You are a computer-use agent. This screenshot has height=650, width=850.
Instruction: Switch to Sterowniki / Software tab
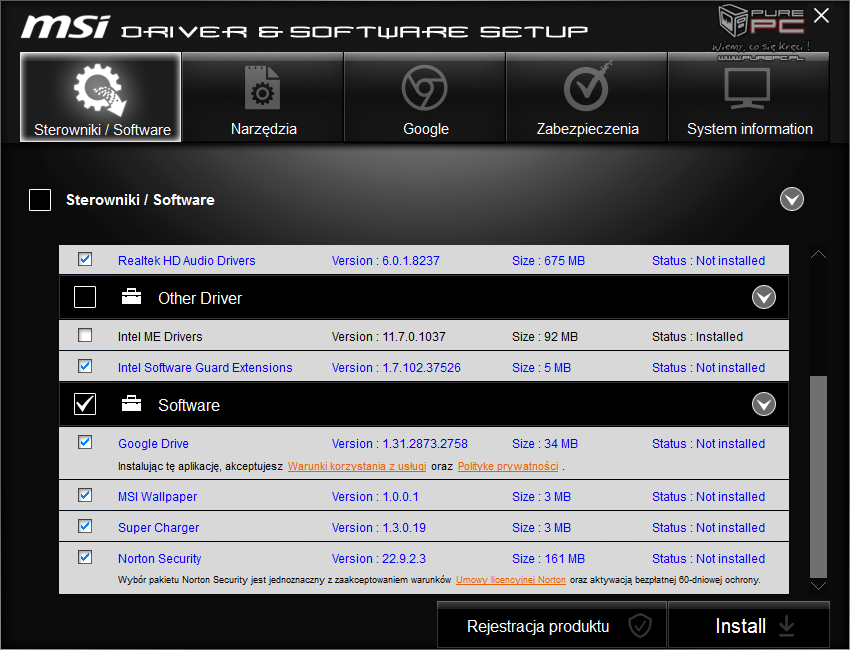tap(101, 97)
